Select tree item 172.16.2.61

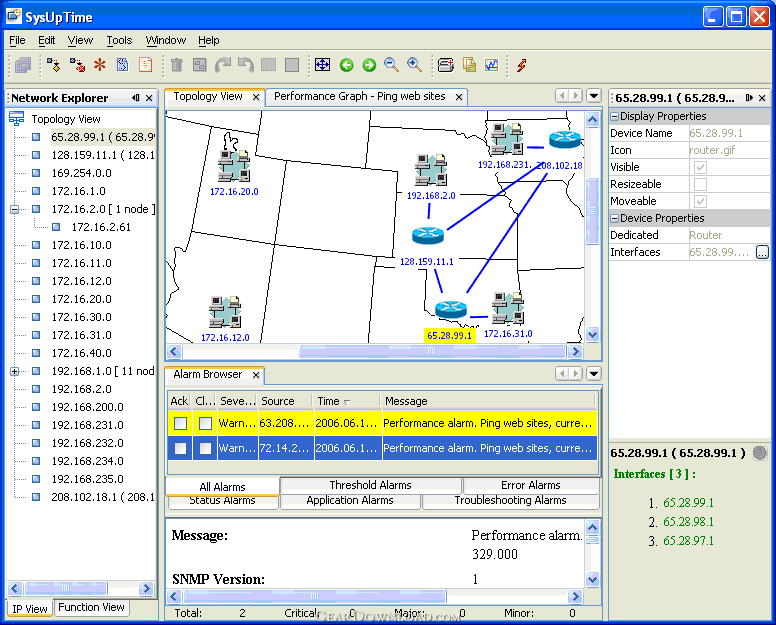[101, 227]
